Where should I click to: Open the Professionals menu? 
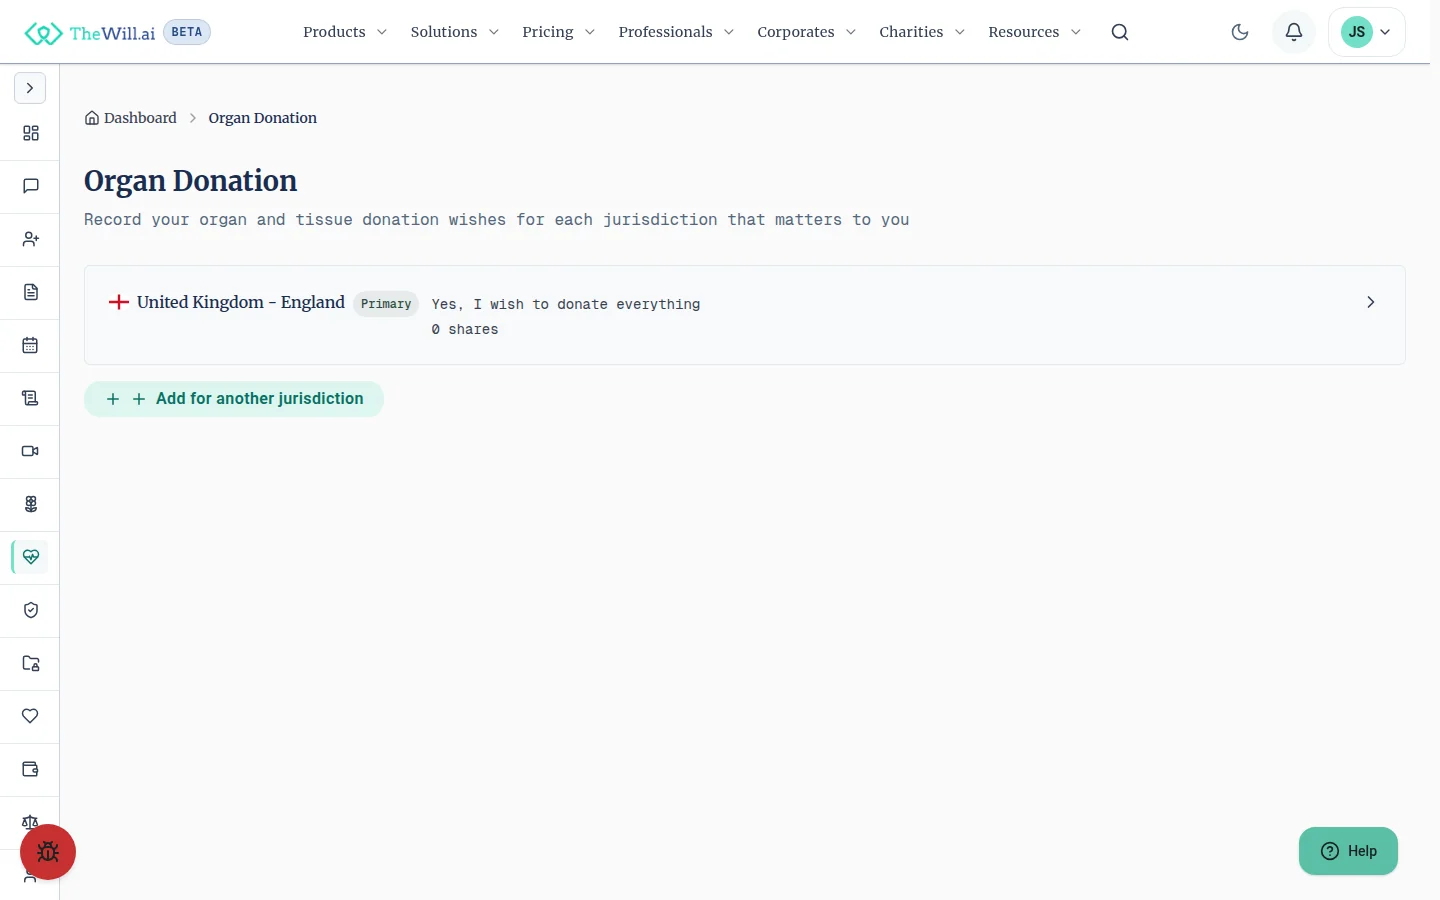[677, 32]
